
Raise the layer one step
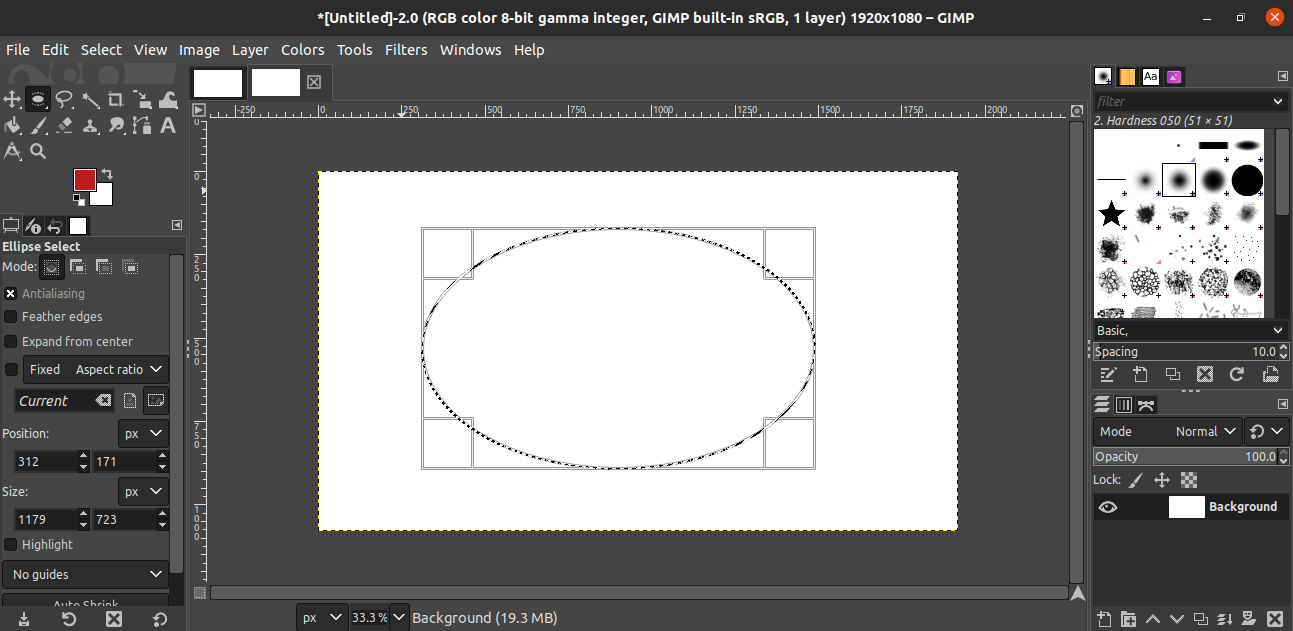tap(1152, 619)
